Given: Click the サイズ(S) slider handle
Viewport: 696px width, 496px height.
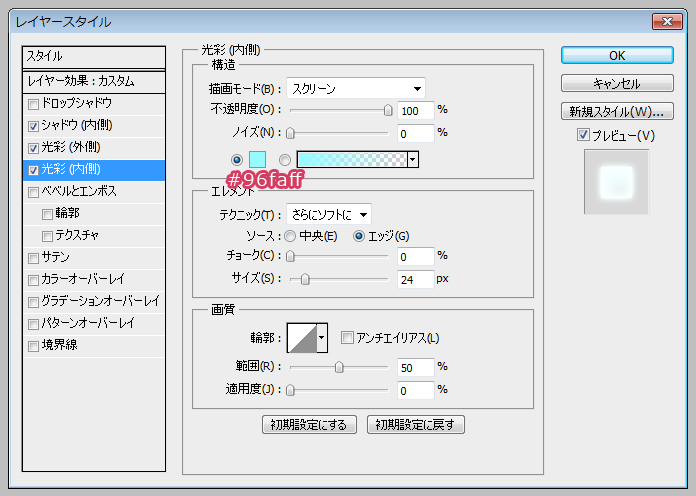Looking at the screenshot, I should pos(305,279).
